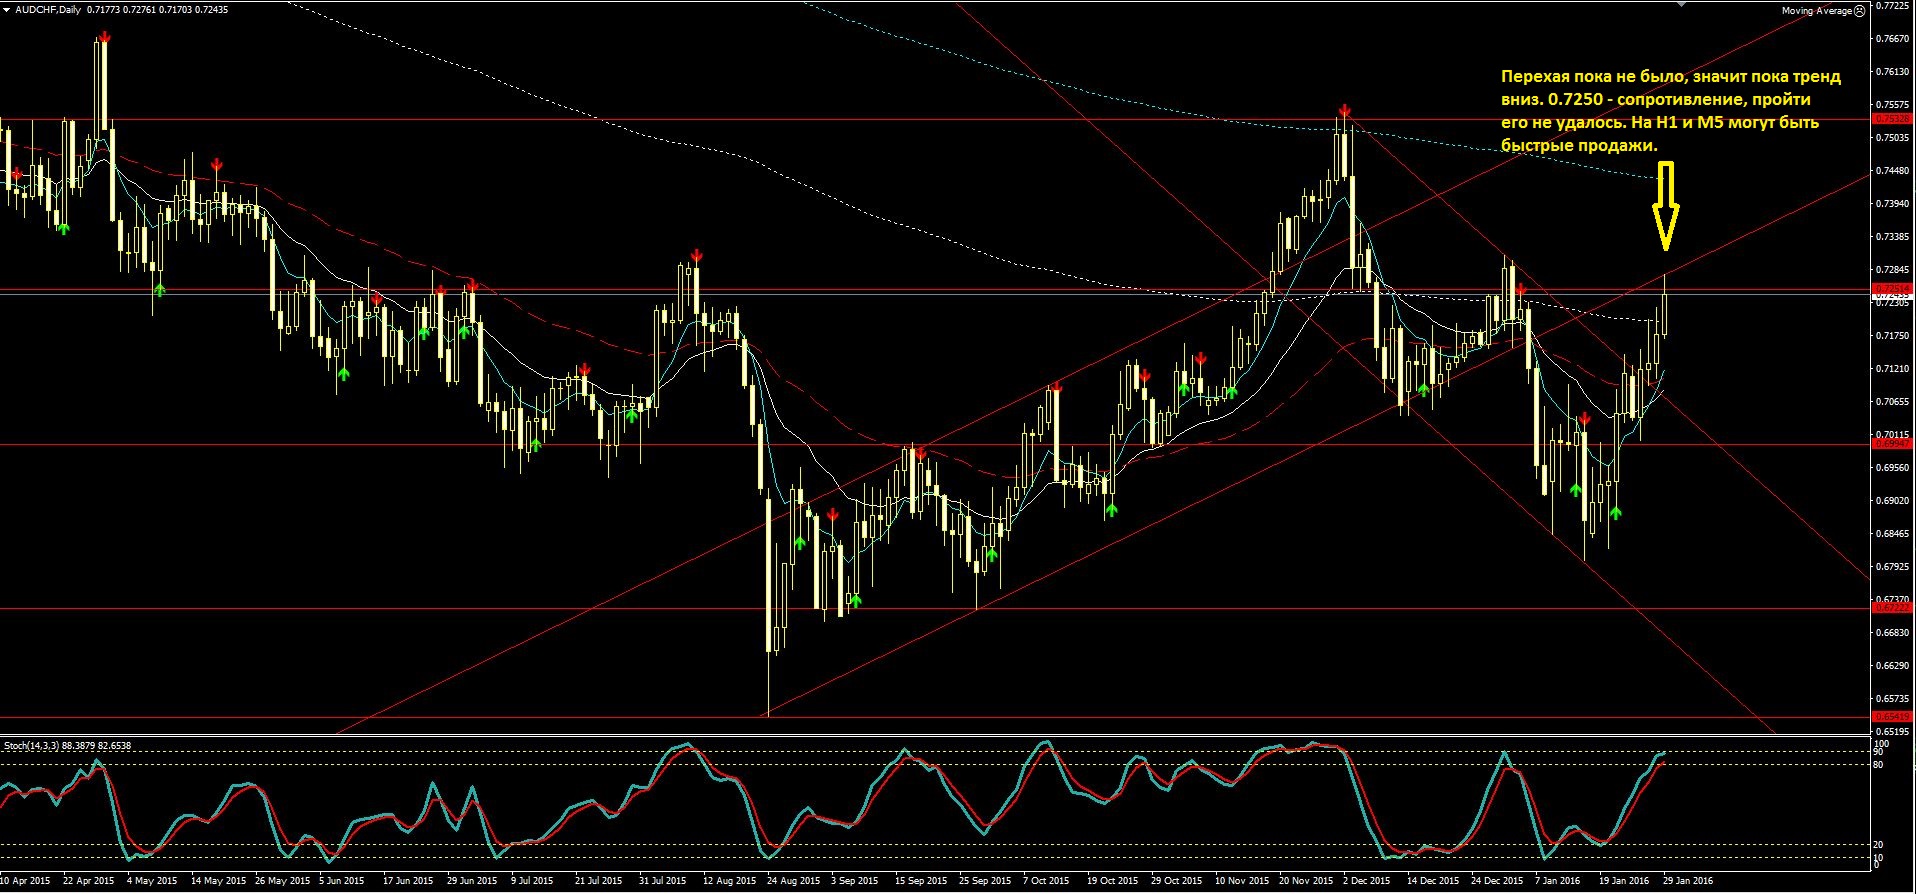Click the red 0.75328 level price tag
The image size is (1916, 894).
point(1890,119)
